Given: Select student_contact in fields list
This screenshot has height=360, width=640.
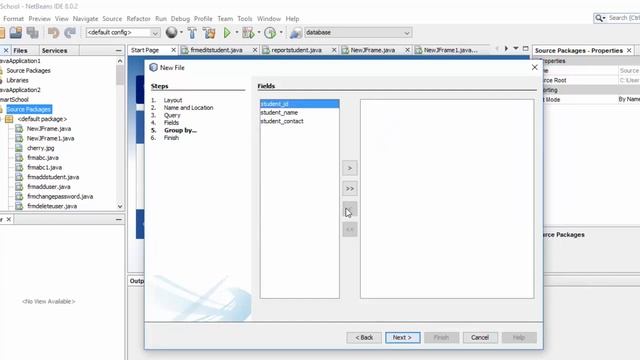Looking at the screenshot, I should click(x=300, y=121).
